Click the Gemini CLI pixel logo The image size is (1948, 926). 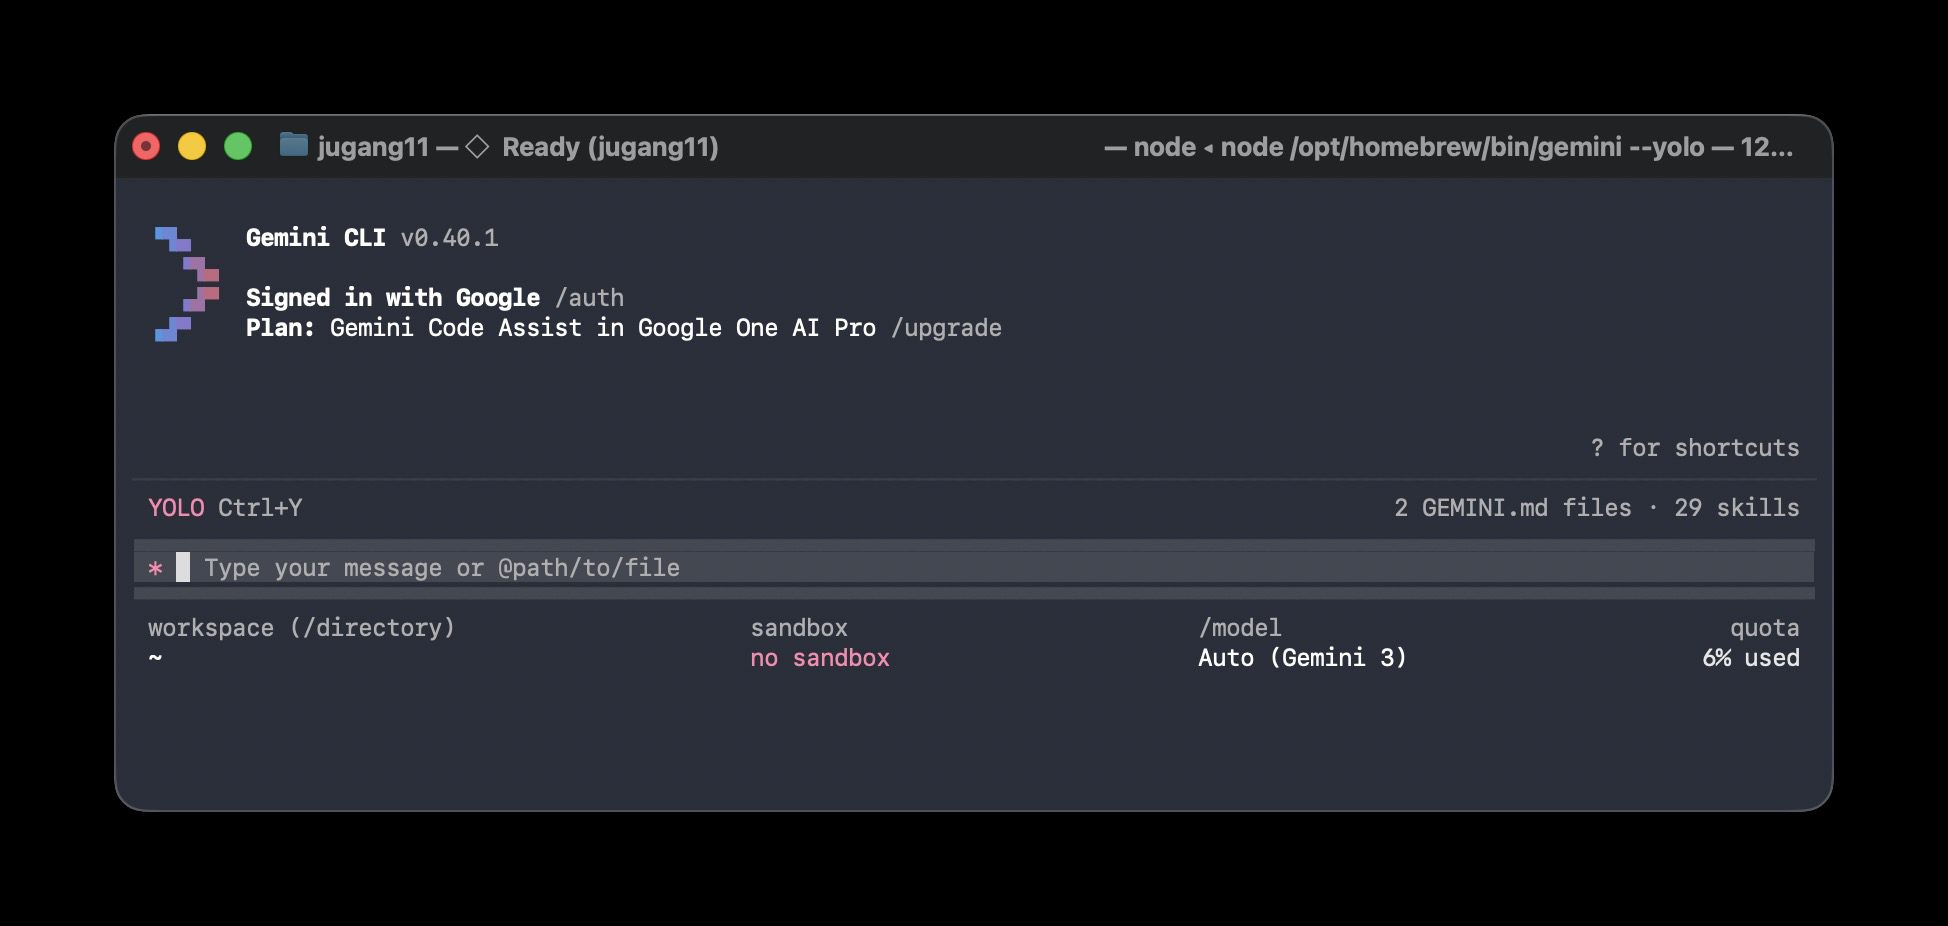point(187,284)
